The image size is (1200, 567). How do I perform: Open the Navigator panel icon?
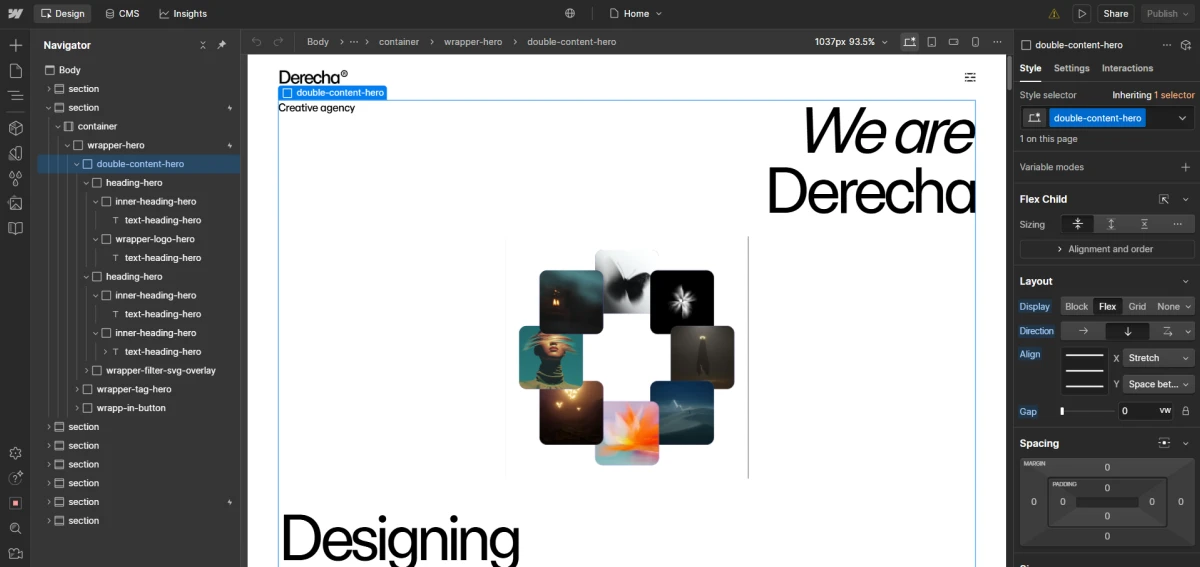(x=15, y=95)
